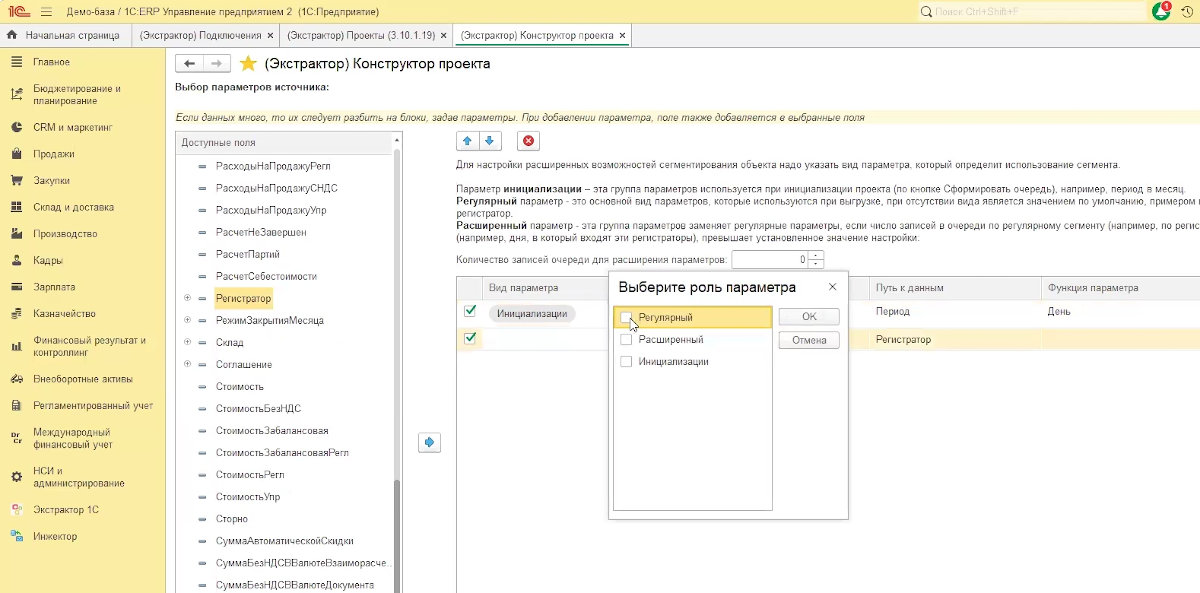The image size is (1200, 593).
Task: Toggle checkbox in the Регистратор parameter row
Action: 470,338
